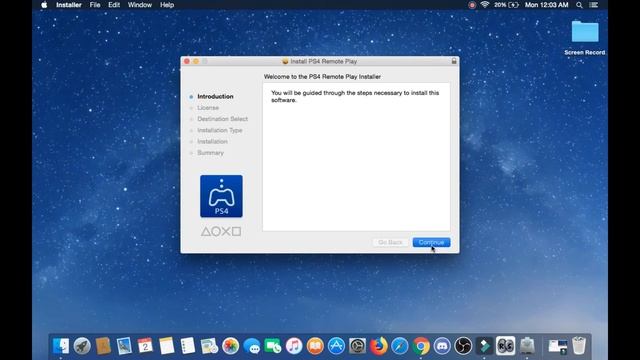This screenshot has height=360, width=640.
Task: Open the brown Contacts book in dock
Action: click(x=103, y=346)
